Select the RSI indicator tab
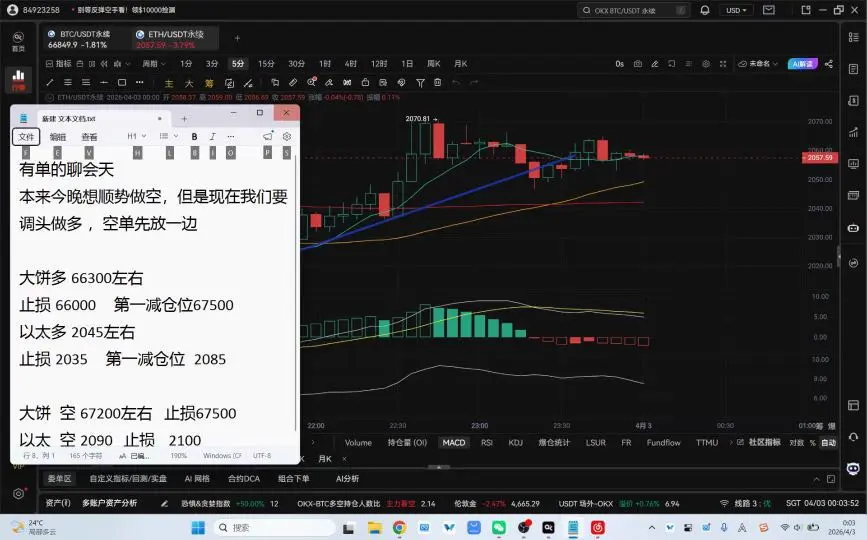This screenshot has width=867, height=540. [487, 443]
